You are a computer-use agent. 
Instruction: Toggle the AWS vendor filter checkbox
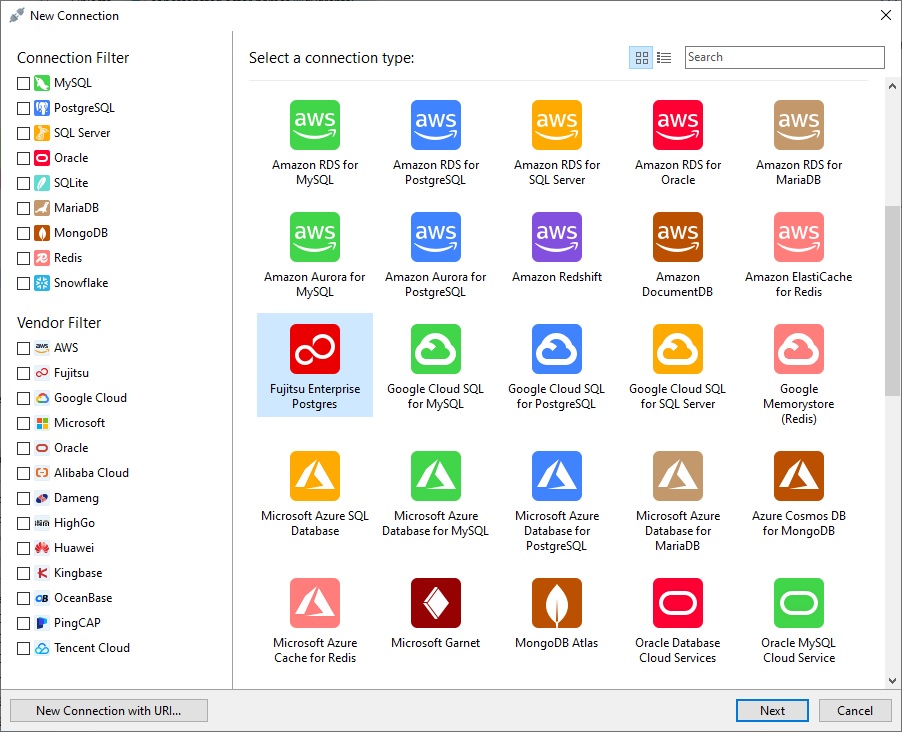[x=24, y=348]
